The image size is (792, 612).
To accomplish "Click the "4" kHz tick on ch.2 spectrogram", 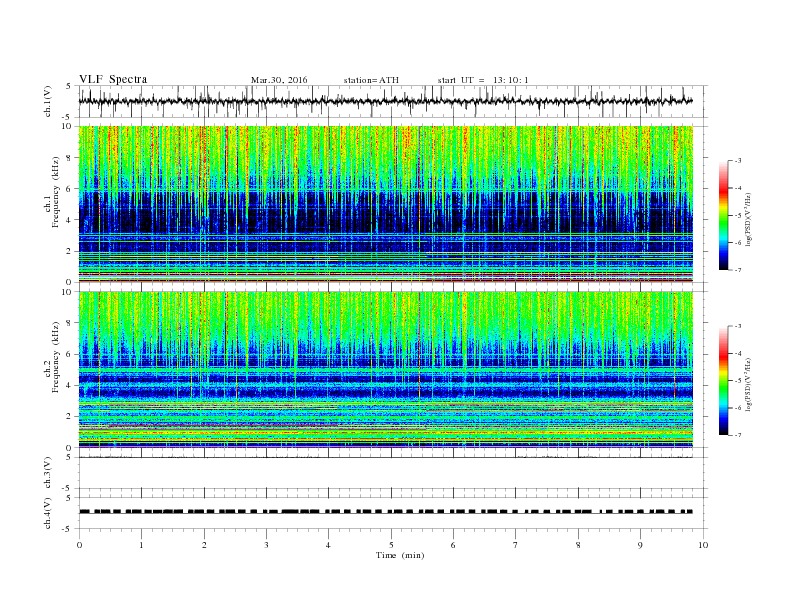I will point(70,385).
